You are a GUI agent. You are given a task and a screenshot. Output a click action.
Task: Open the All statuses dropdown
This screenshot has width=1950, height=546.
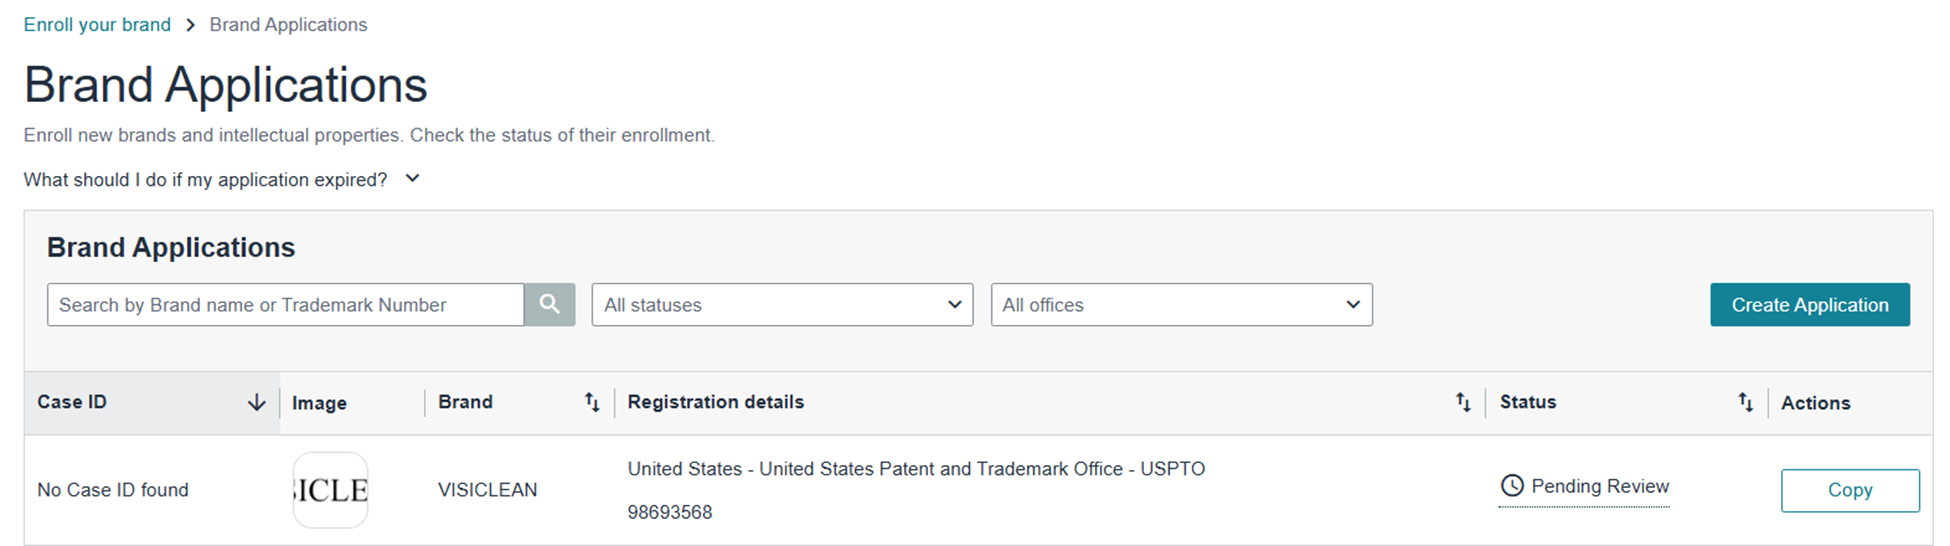click(x=782, y=305)
